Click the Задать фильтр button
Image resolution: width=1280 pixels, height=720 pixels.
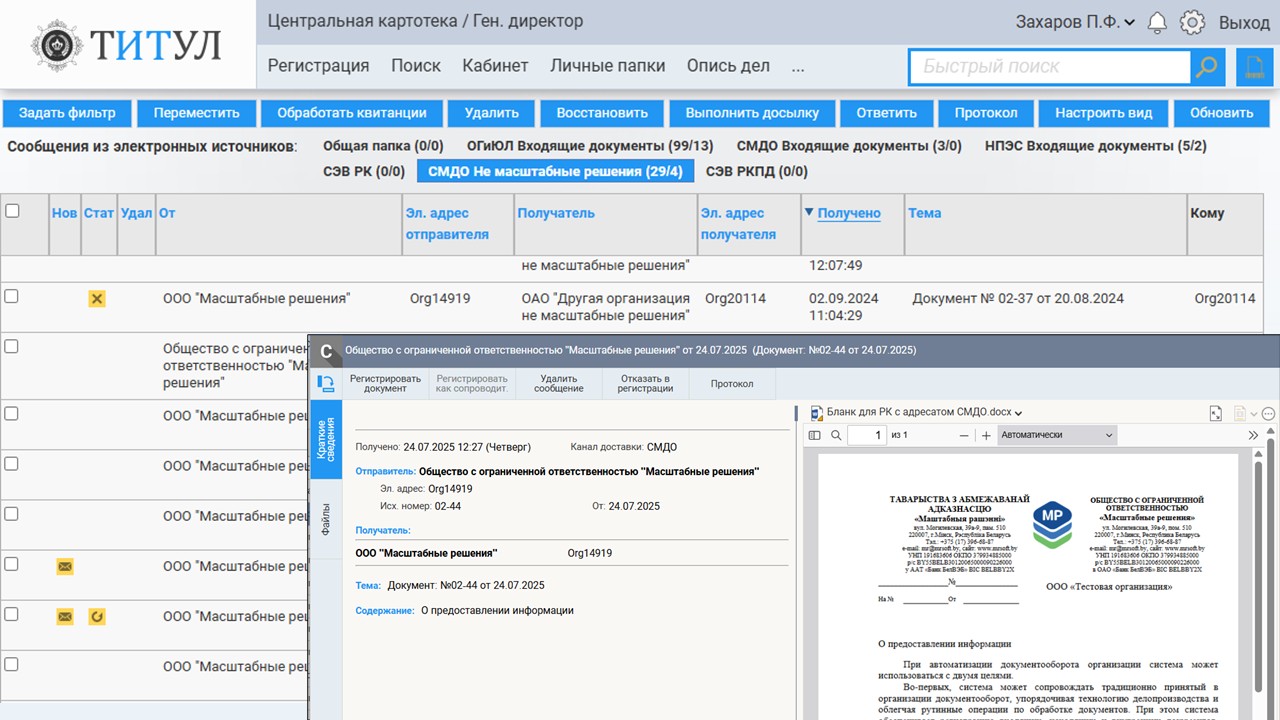[x=67, y=113]
